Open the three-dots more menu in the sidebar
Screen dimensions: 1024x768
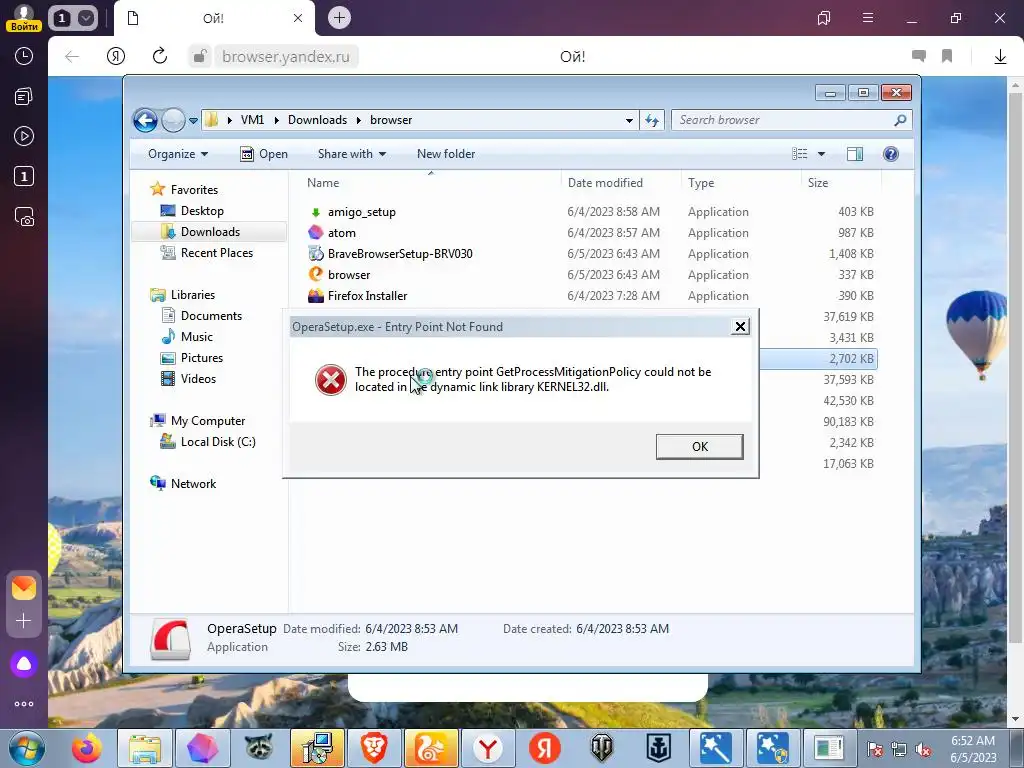click(x=24, y=704)
